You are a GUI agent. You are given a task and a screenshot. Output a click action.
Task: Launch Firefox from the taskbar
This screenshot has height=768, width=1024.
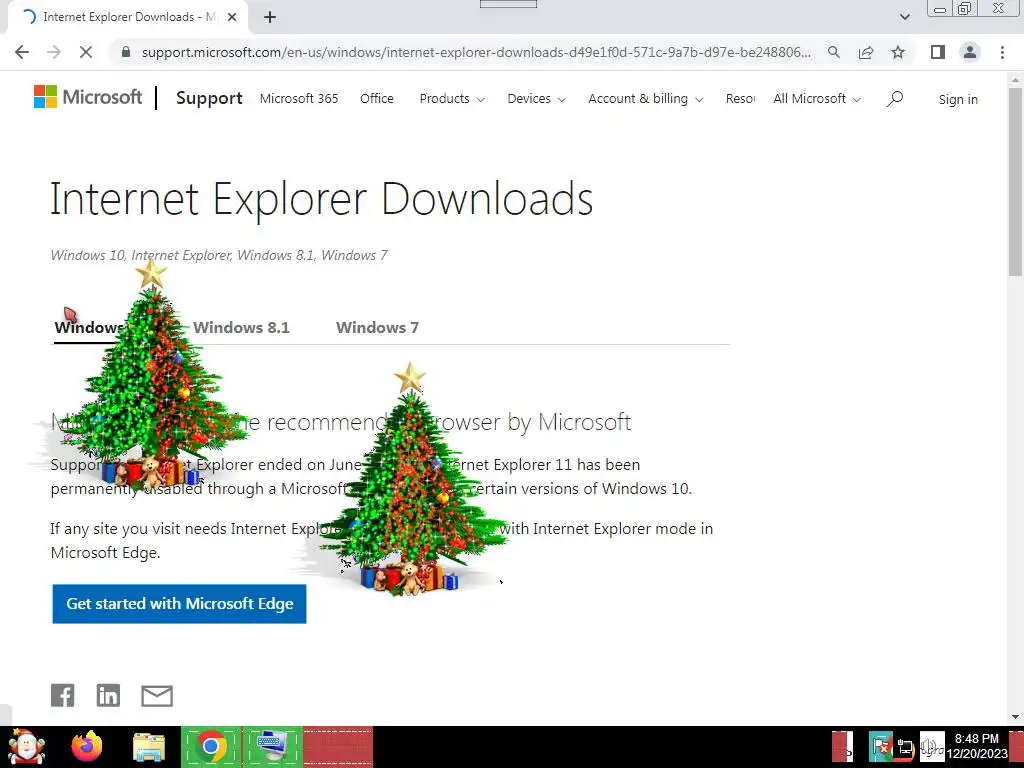pyautogui.click(x=87, y=746)
